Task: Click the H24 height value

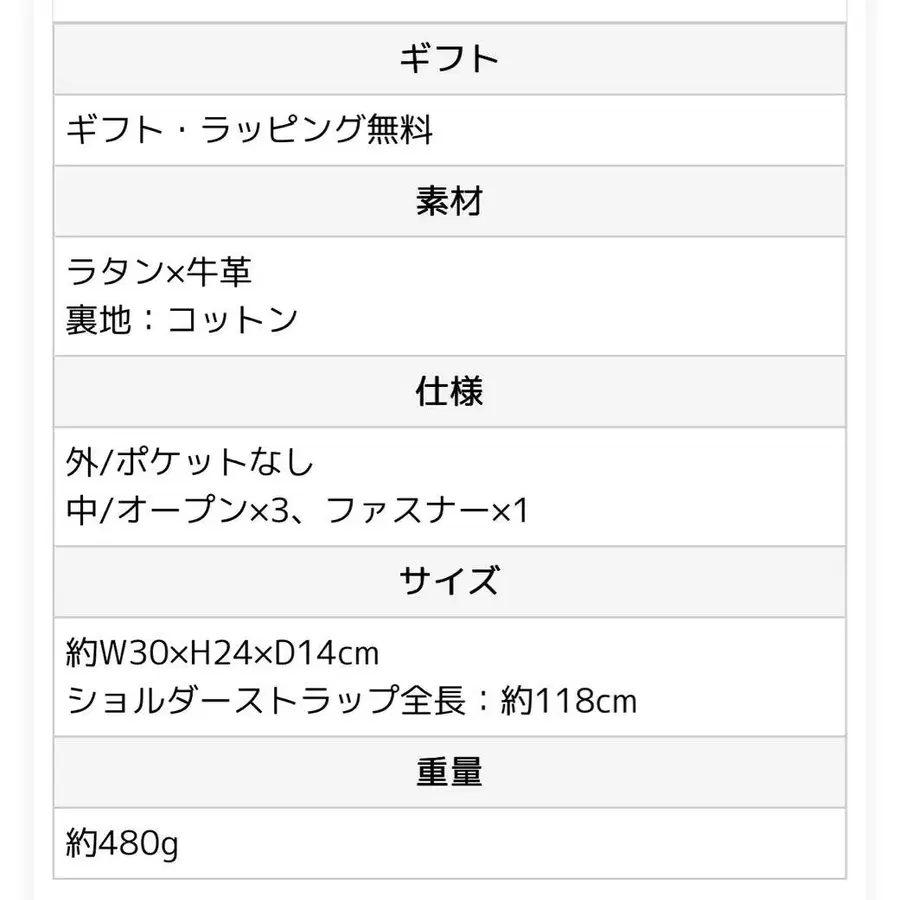Action: point(220,653)
